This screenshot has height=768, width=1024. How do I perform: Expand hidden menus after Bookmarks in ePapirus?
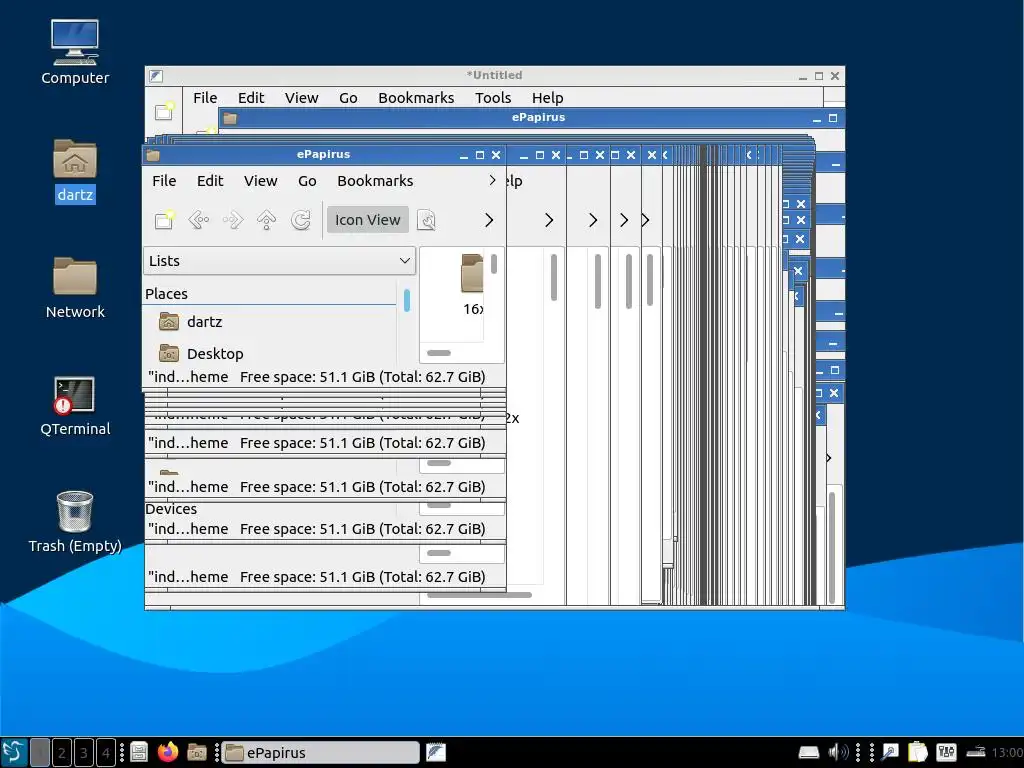click(x=492, y=180)
